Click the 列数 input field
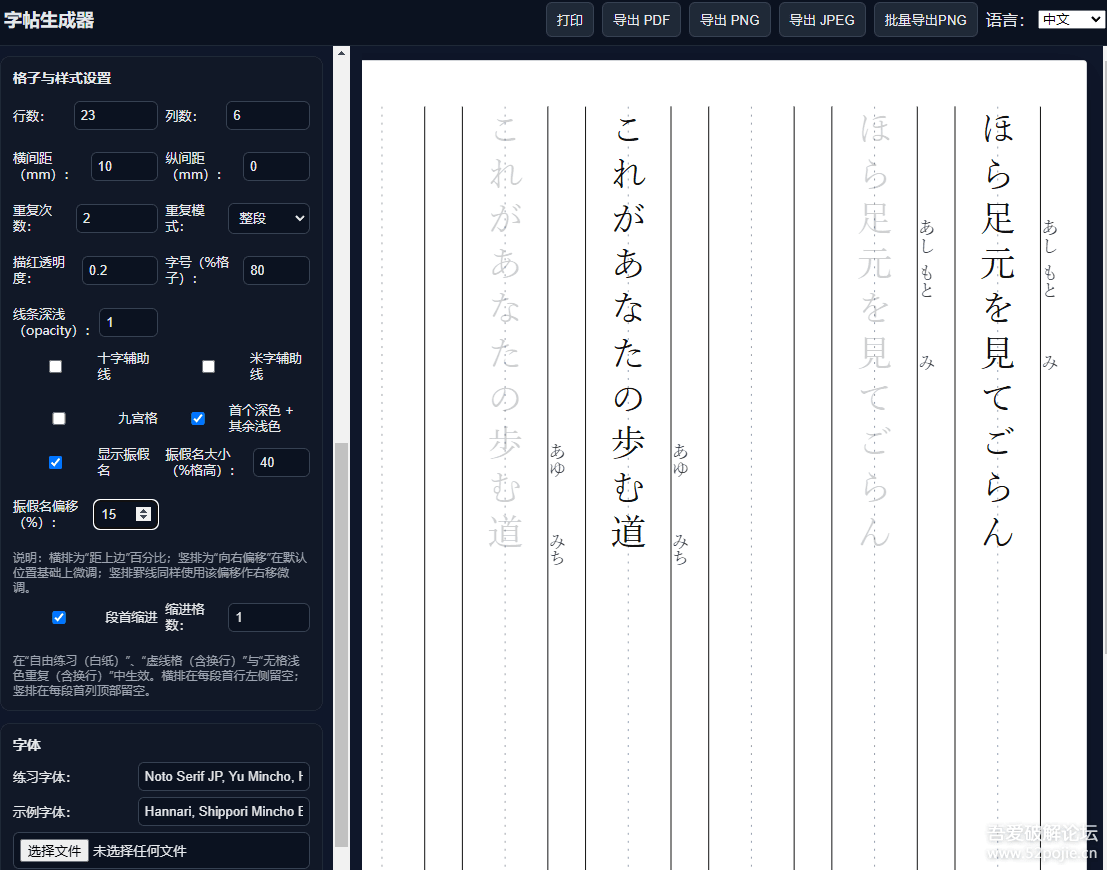Screen dimensions: 1107x870 pos(268,115)
